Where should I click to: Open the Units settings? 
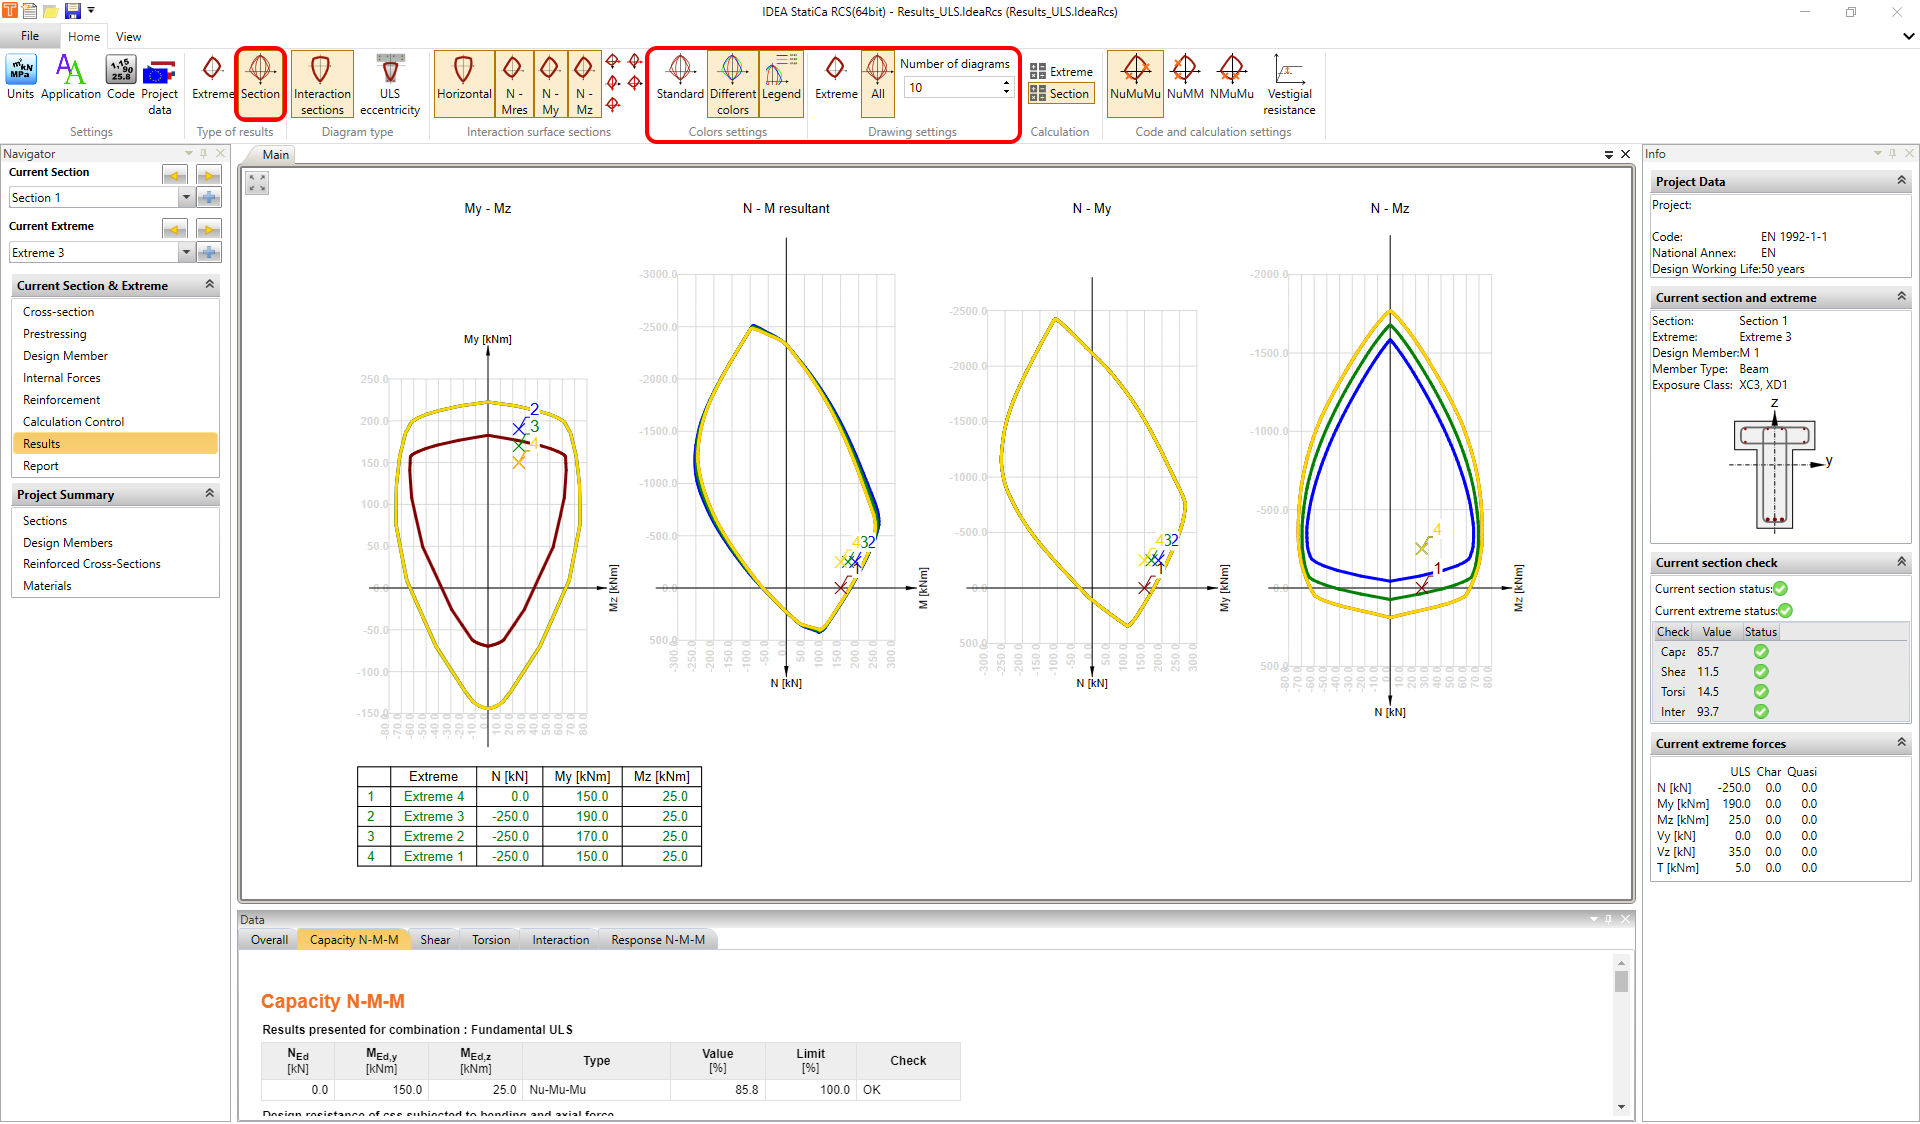pos(20,78)
